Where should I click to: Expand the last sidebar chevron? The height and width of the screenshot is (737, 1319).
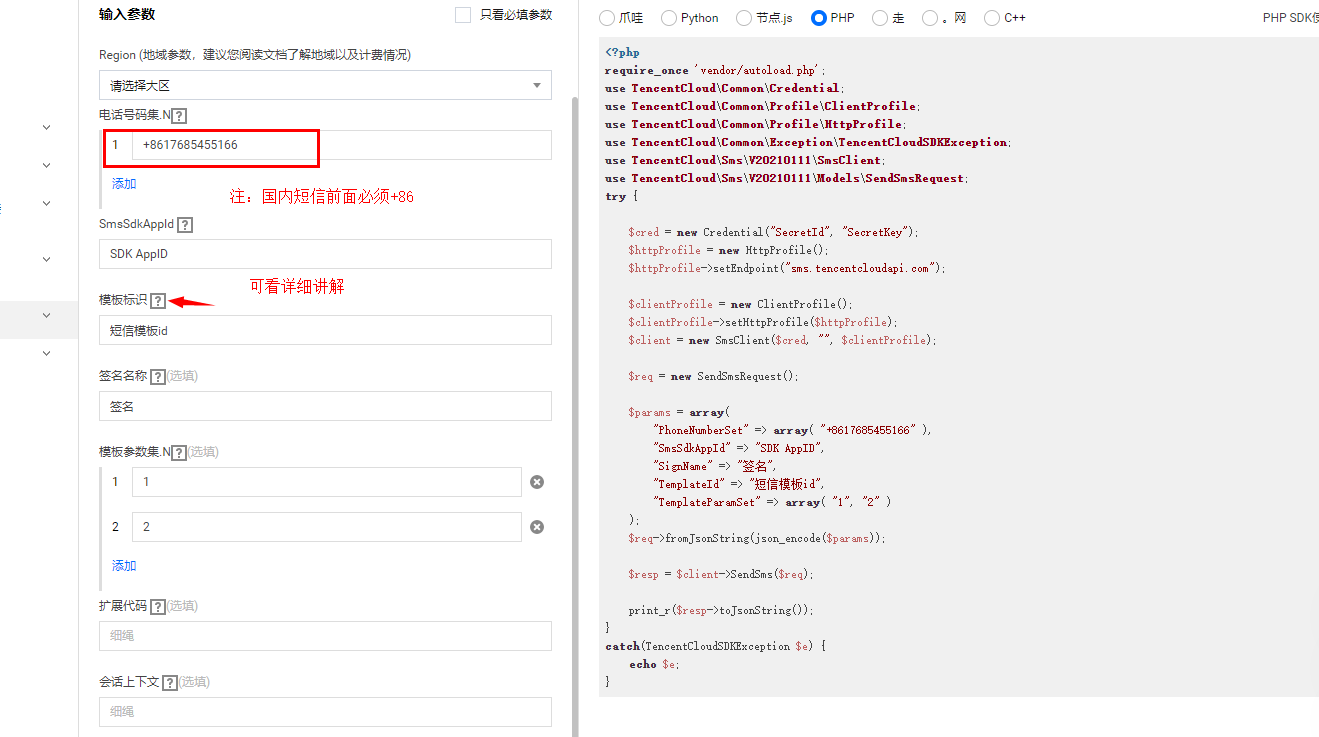(x=46, y=353)
